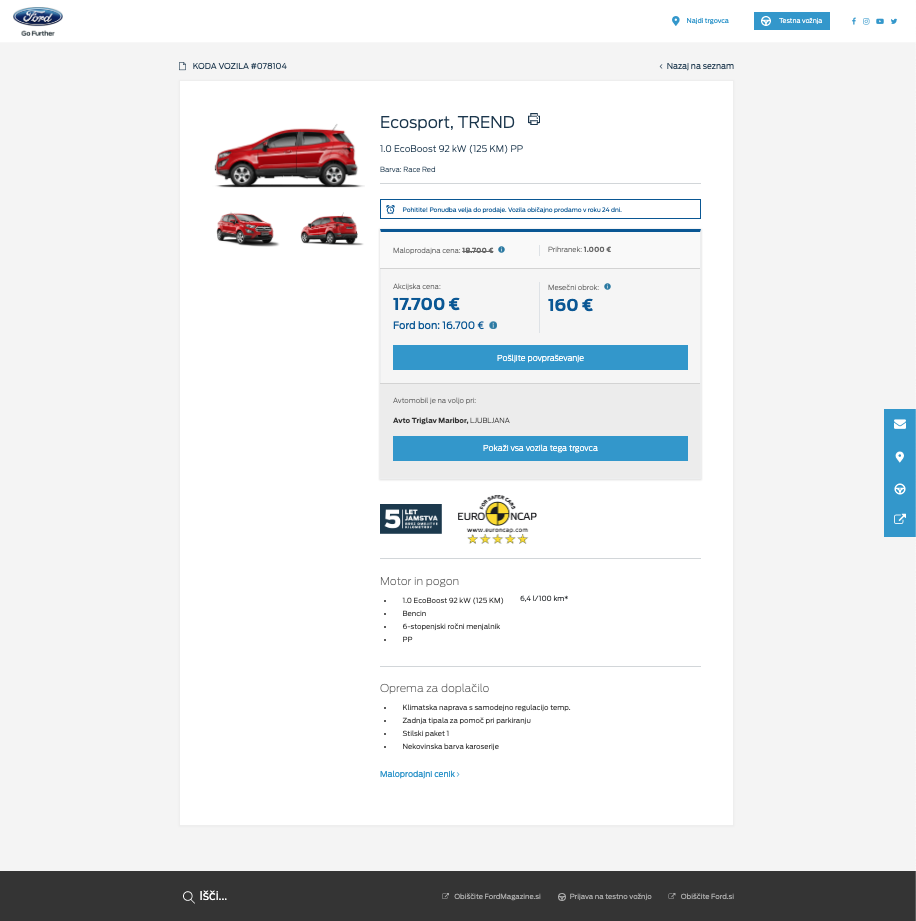The width and height of the screenshot is (916, 921).
Task: Click the struck-through 18.700 € price
Action: pyautogui.click(x=478, y=250)
